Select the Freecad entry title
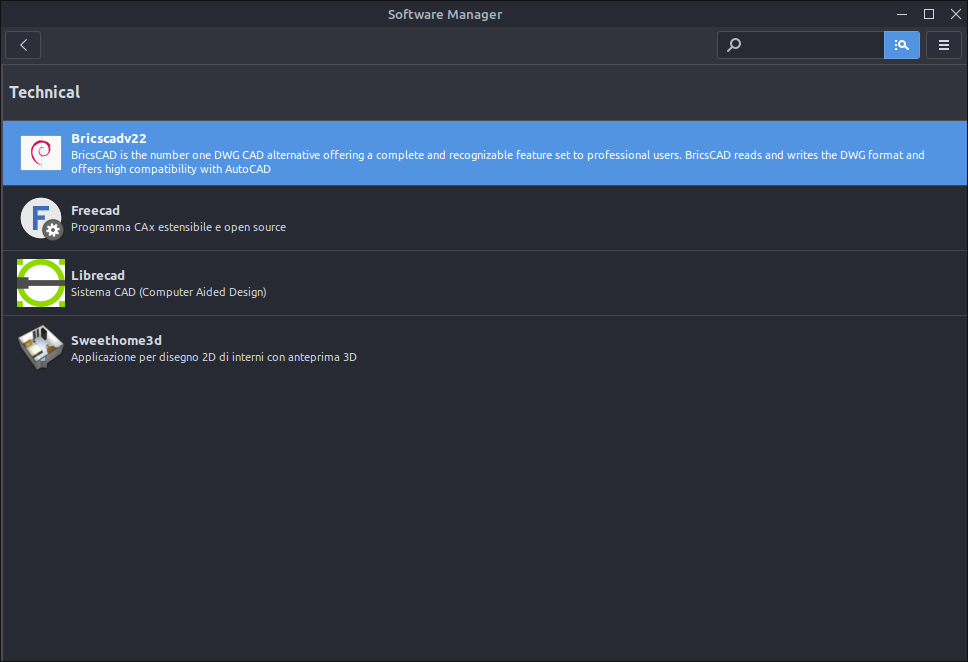This screenshot has height=662, width=968. click(95, 211)
